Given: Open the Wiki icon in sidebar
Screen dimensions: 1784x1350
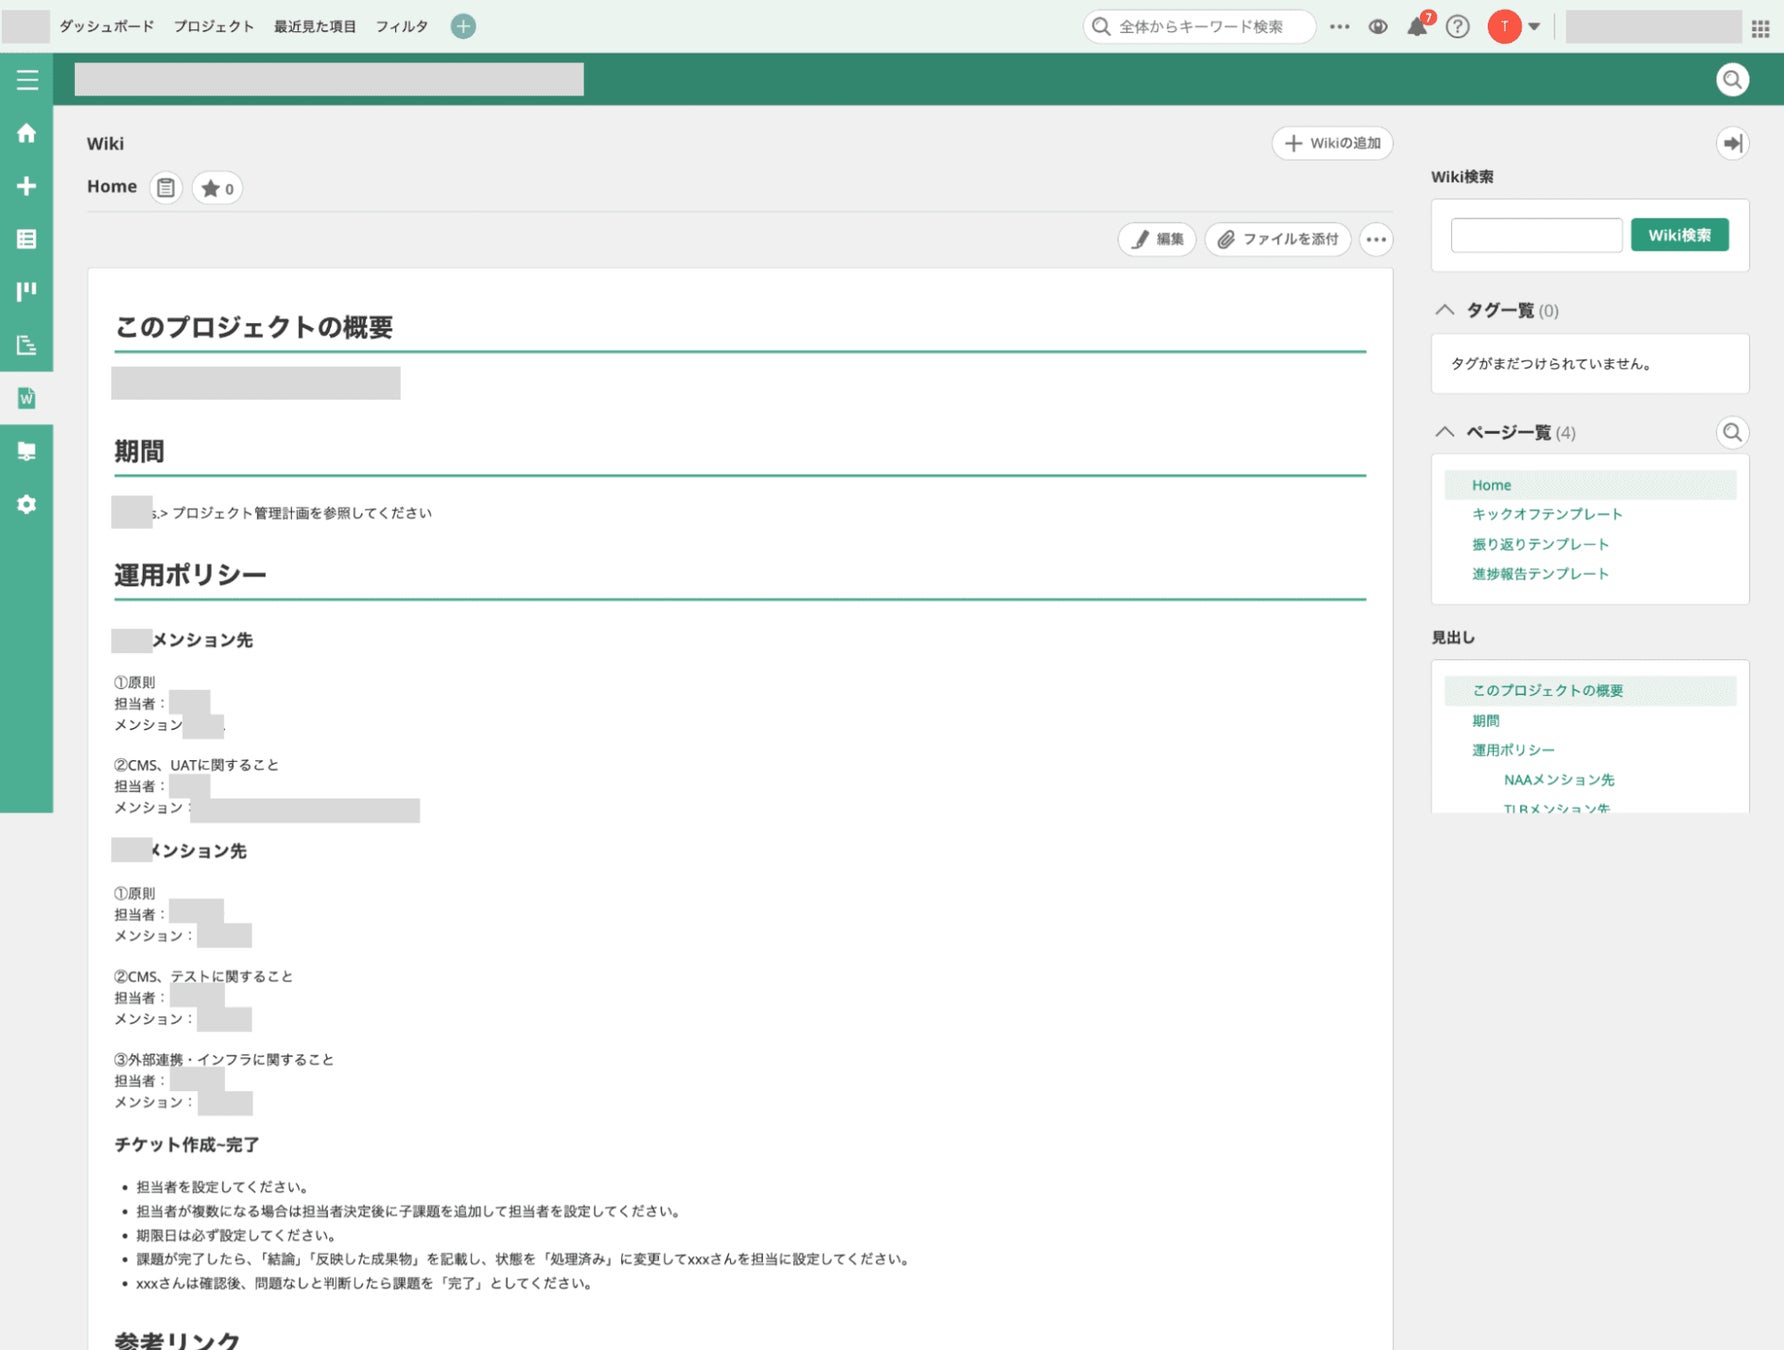Looking at the screenshot, I should coord(27,398).
